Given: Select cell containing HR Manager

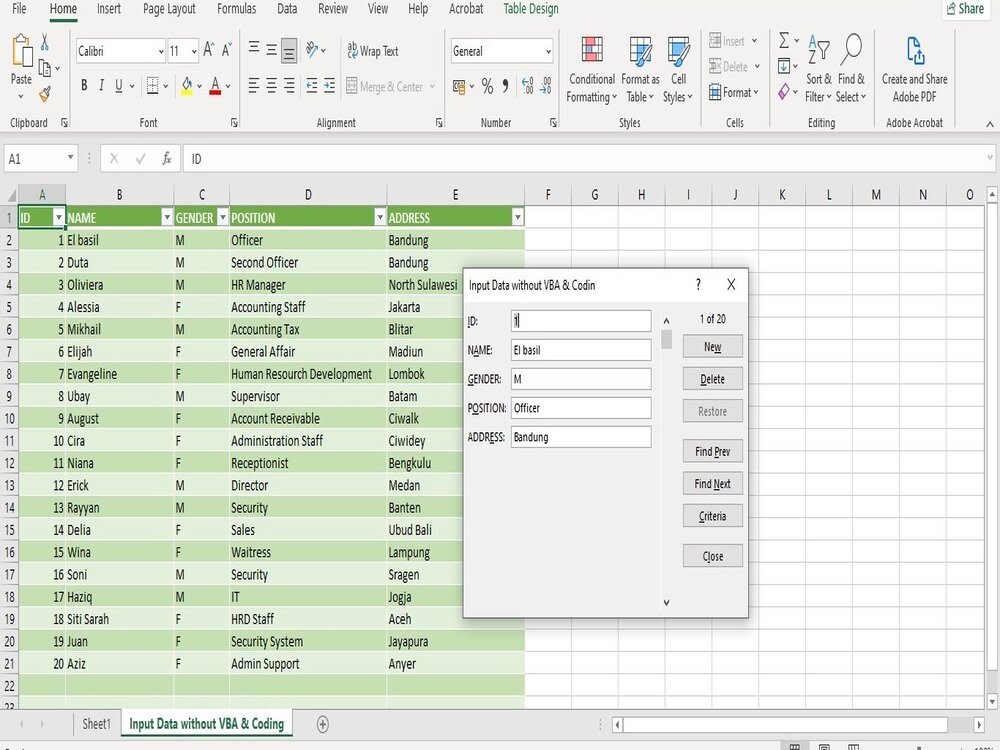Looking at the screenshot, I should (308, 284).
